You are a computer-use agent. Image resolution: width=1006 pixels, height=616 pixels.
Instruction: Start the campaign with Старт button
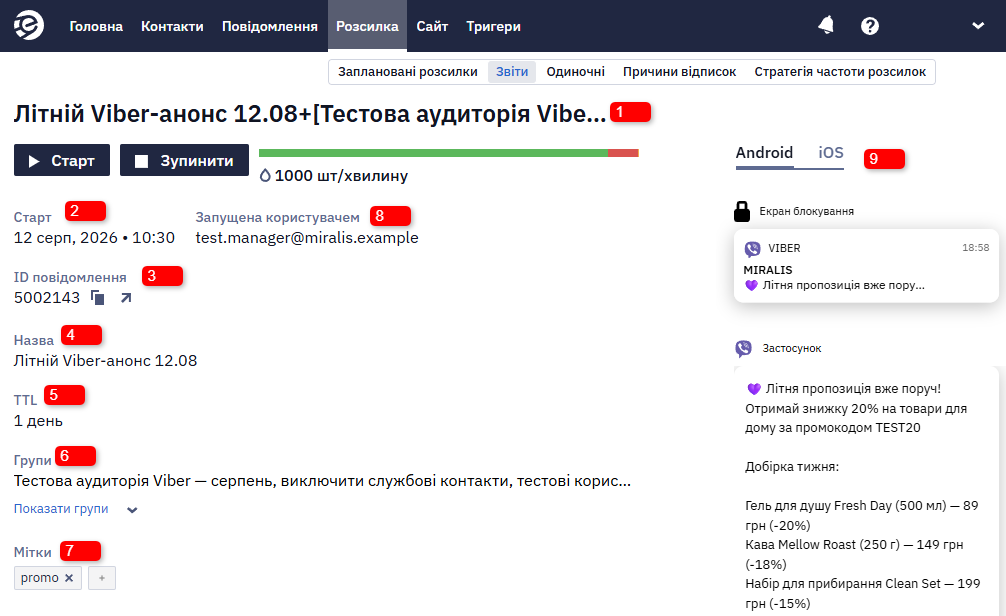tap(62, 160)
